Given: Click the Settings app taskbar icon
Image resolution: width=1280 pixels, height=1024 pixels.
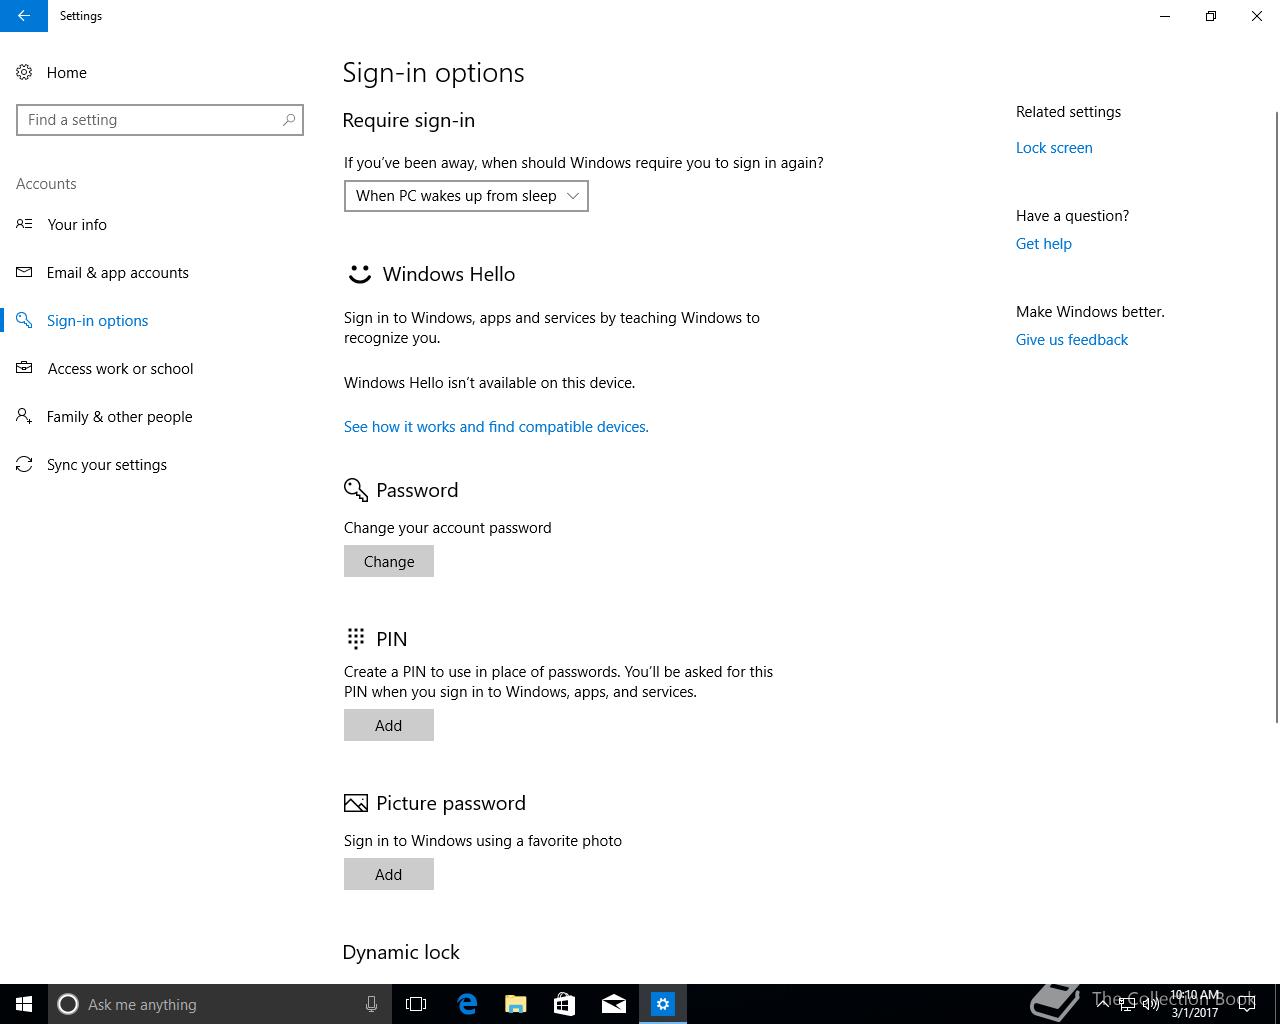Looking at the screenshot, I should 663,1004.
